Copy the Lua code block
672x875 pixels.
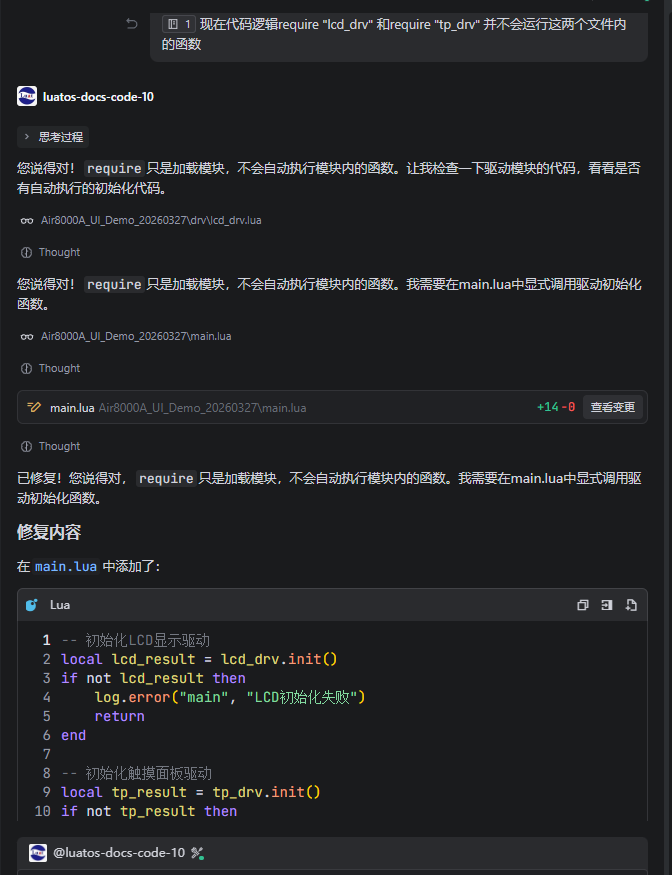point(583,605)
